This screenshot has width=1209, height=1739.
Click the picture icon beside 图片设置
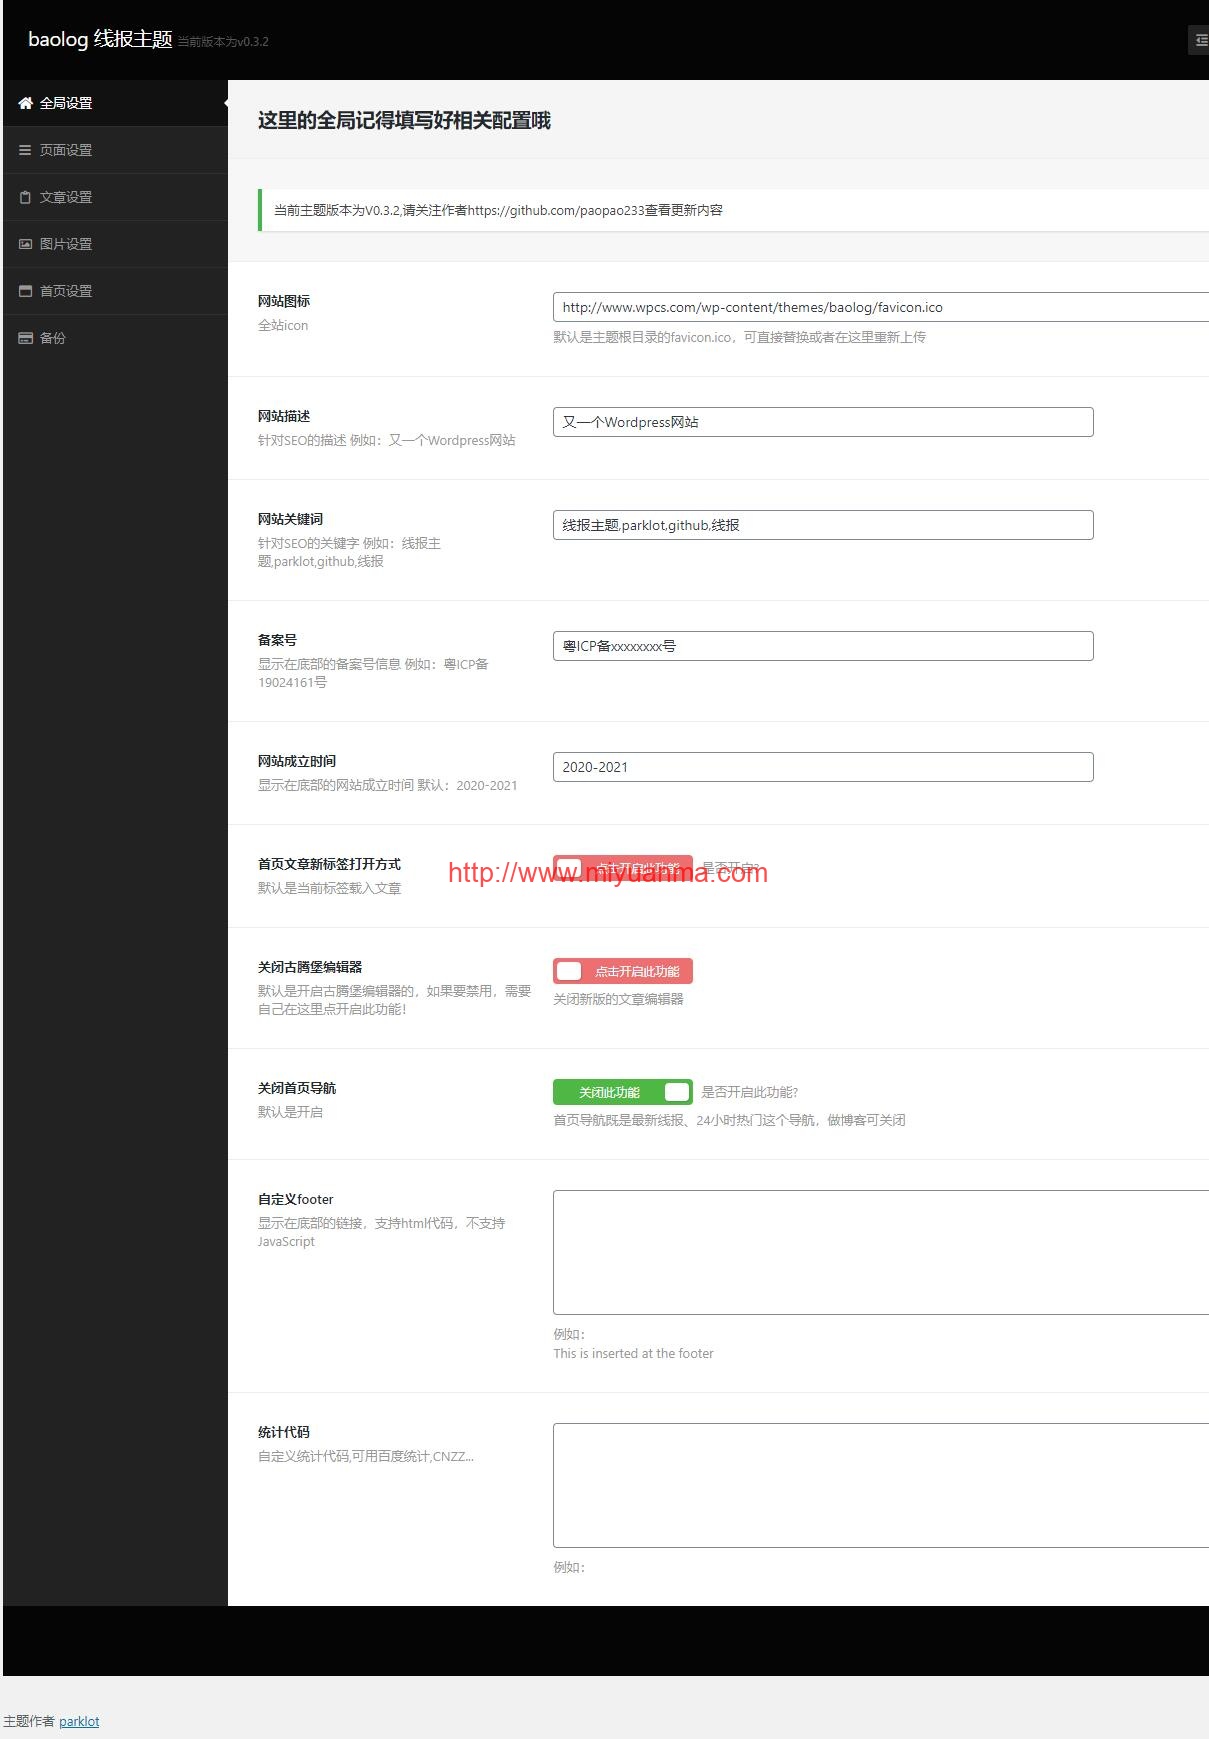(25, 244)
